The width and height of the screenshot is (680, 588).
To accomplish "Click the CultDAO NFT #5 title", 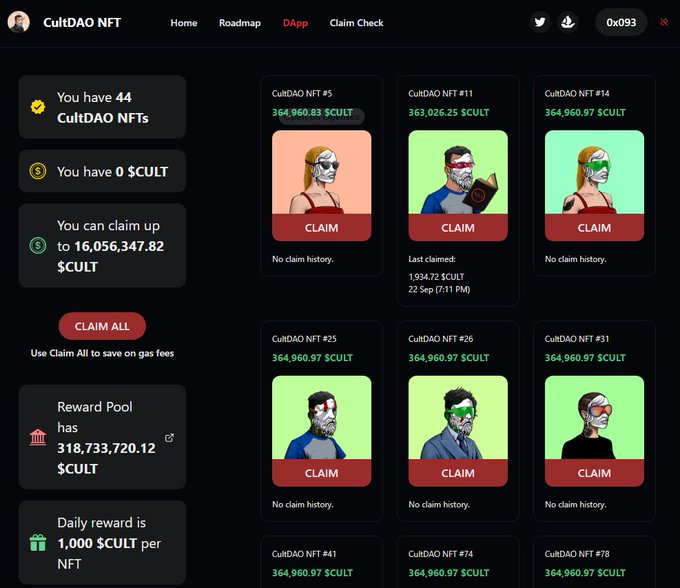I will tap(302, 93).
